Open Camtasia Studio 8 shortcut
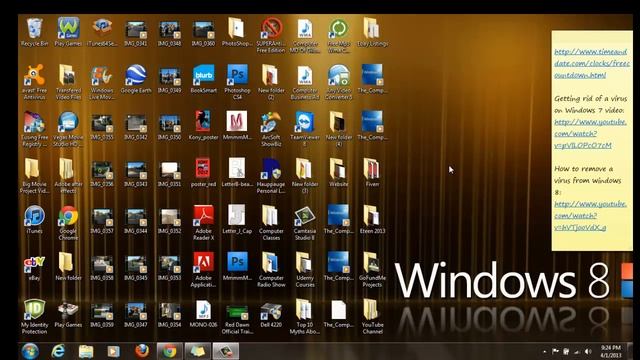The height and width of the screenshot is (360, 640). (304, 223)
